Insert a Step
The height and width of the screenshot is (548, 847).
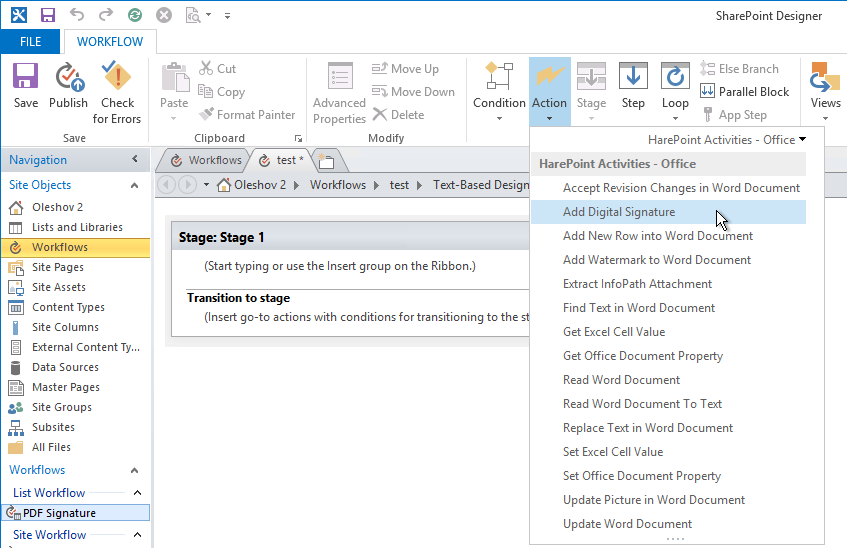point(633,86)
